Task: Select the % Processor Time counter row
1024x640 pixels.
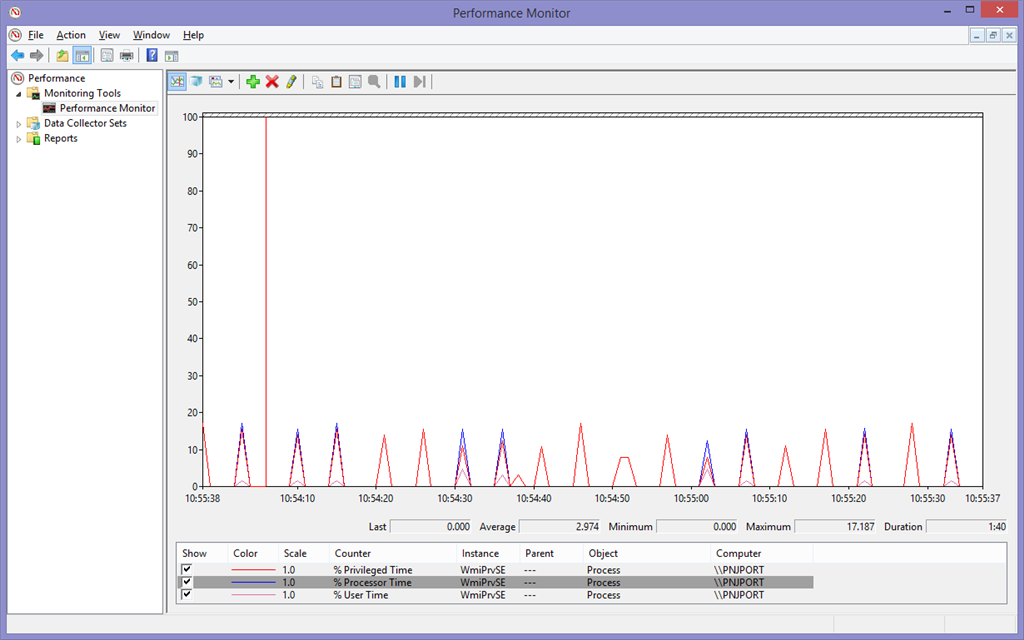Action: [x=496, y=583]
